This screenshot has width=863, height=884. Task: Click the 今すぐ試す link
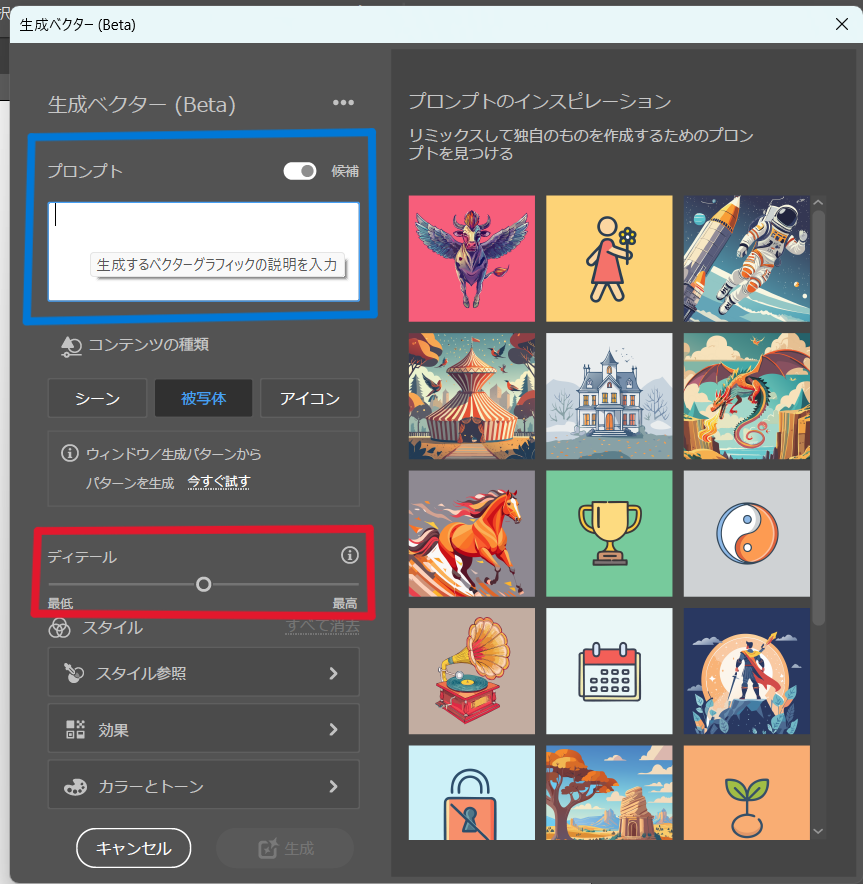tap(218, 482)
